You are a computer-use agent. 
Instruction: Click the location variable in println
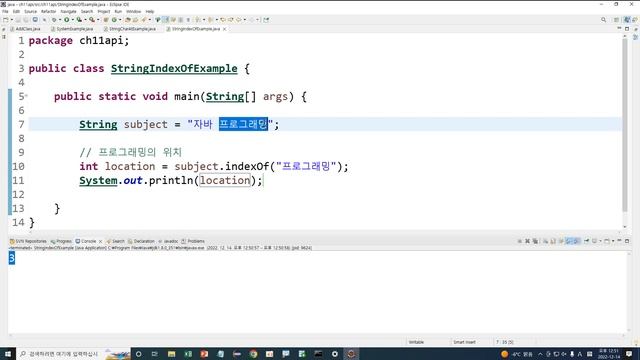[x=224, y=180]
